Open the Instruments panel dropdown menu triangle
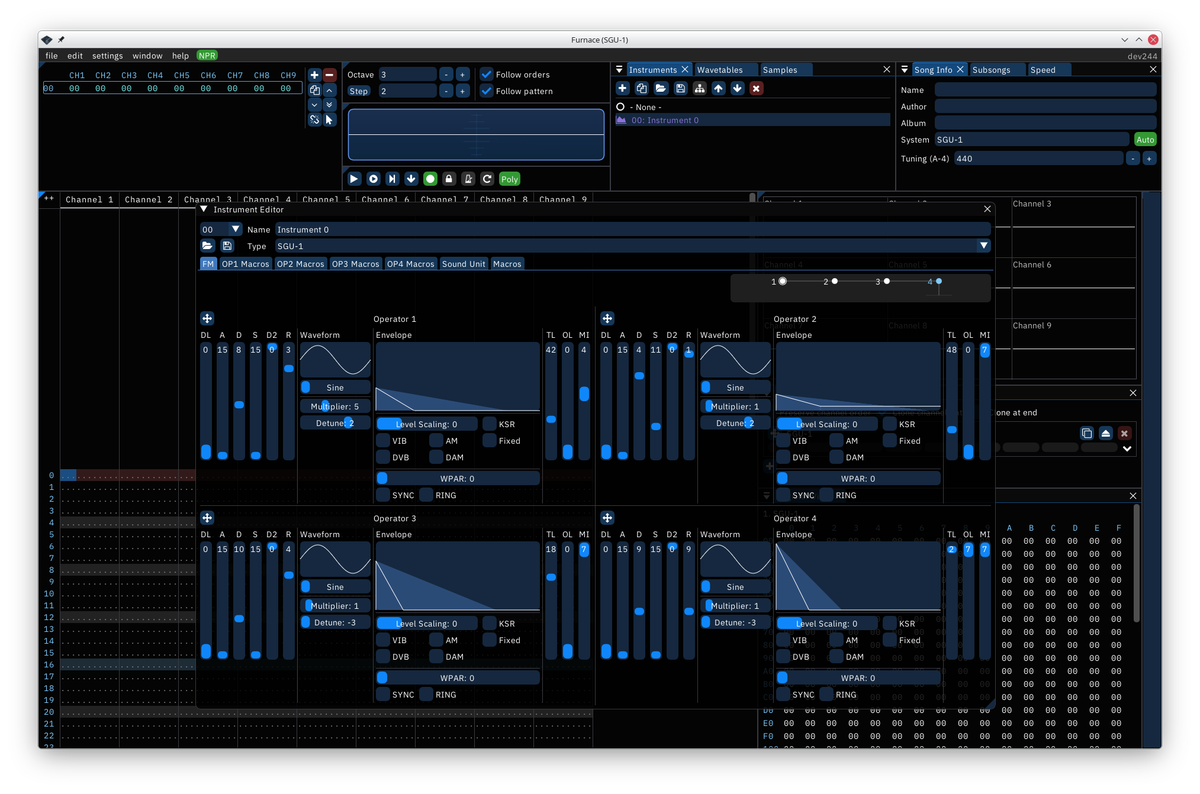Image resolution: width=1200 pixels, height=794 pixels. tap(619, 70)
